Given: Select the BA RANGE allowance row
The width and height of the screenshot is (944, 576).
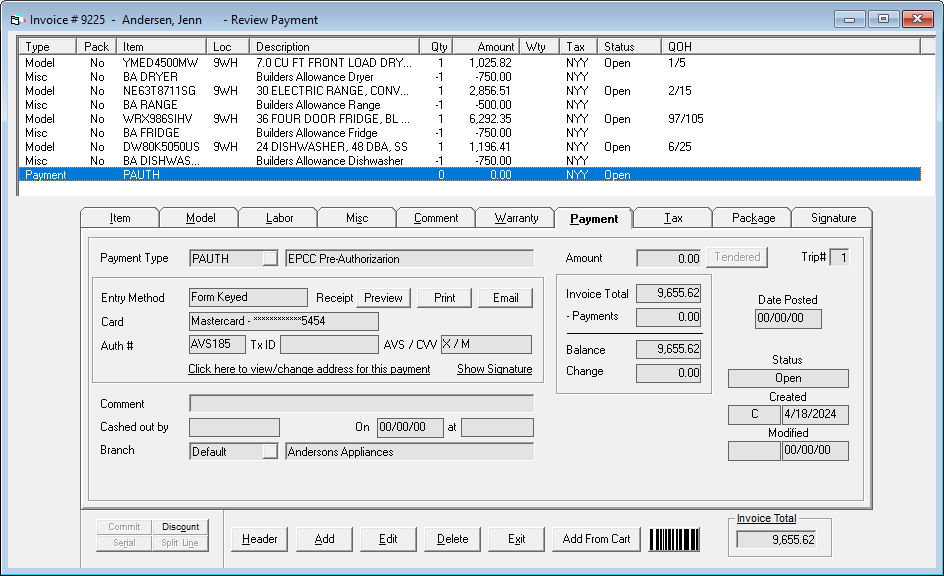Looking at the screenshot, I should pos(470,105).
